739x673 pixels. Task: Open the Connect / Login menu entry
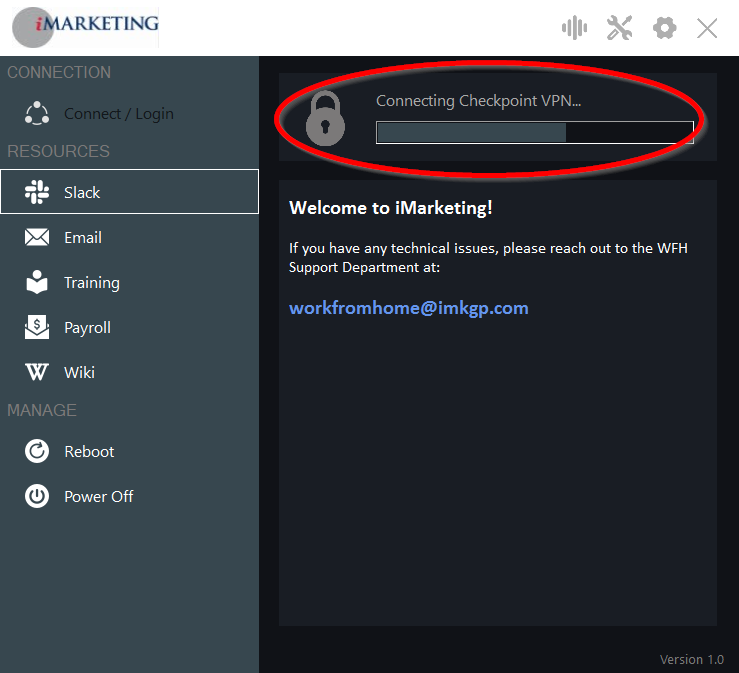click(118, 113)
